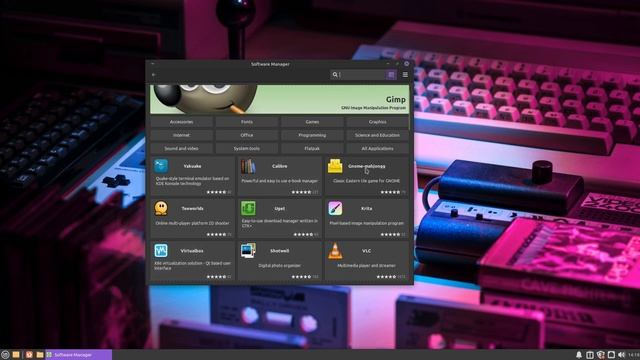Click the second folder icon on the taskbar
Screen dimensions: 640x360
(40, 355)
